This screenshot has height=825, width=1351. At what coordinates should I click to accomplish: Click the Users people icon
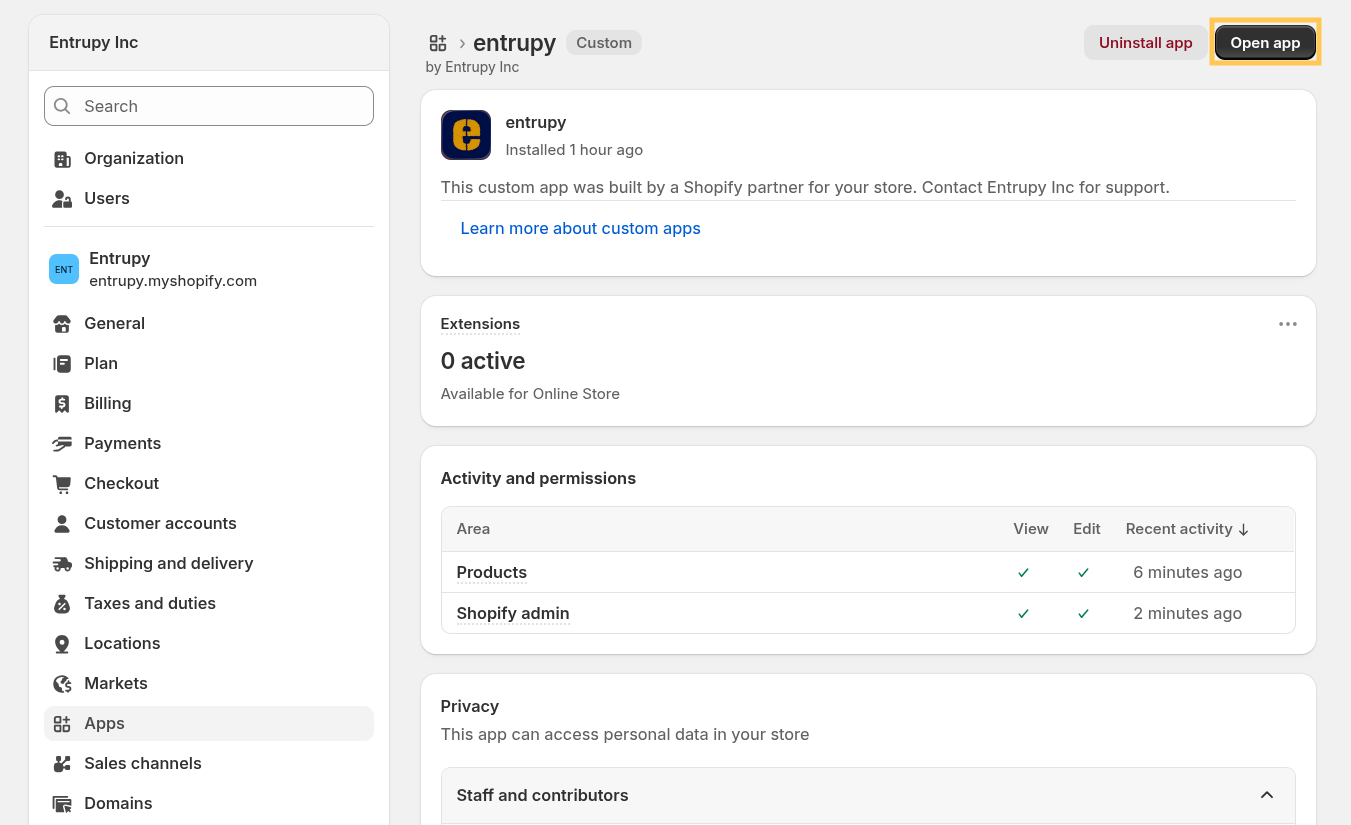(x=62, y=199)
